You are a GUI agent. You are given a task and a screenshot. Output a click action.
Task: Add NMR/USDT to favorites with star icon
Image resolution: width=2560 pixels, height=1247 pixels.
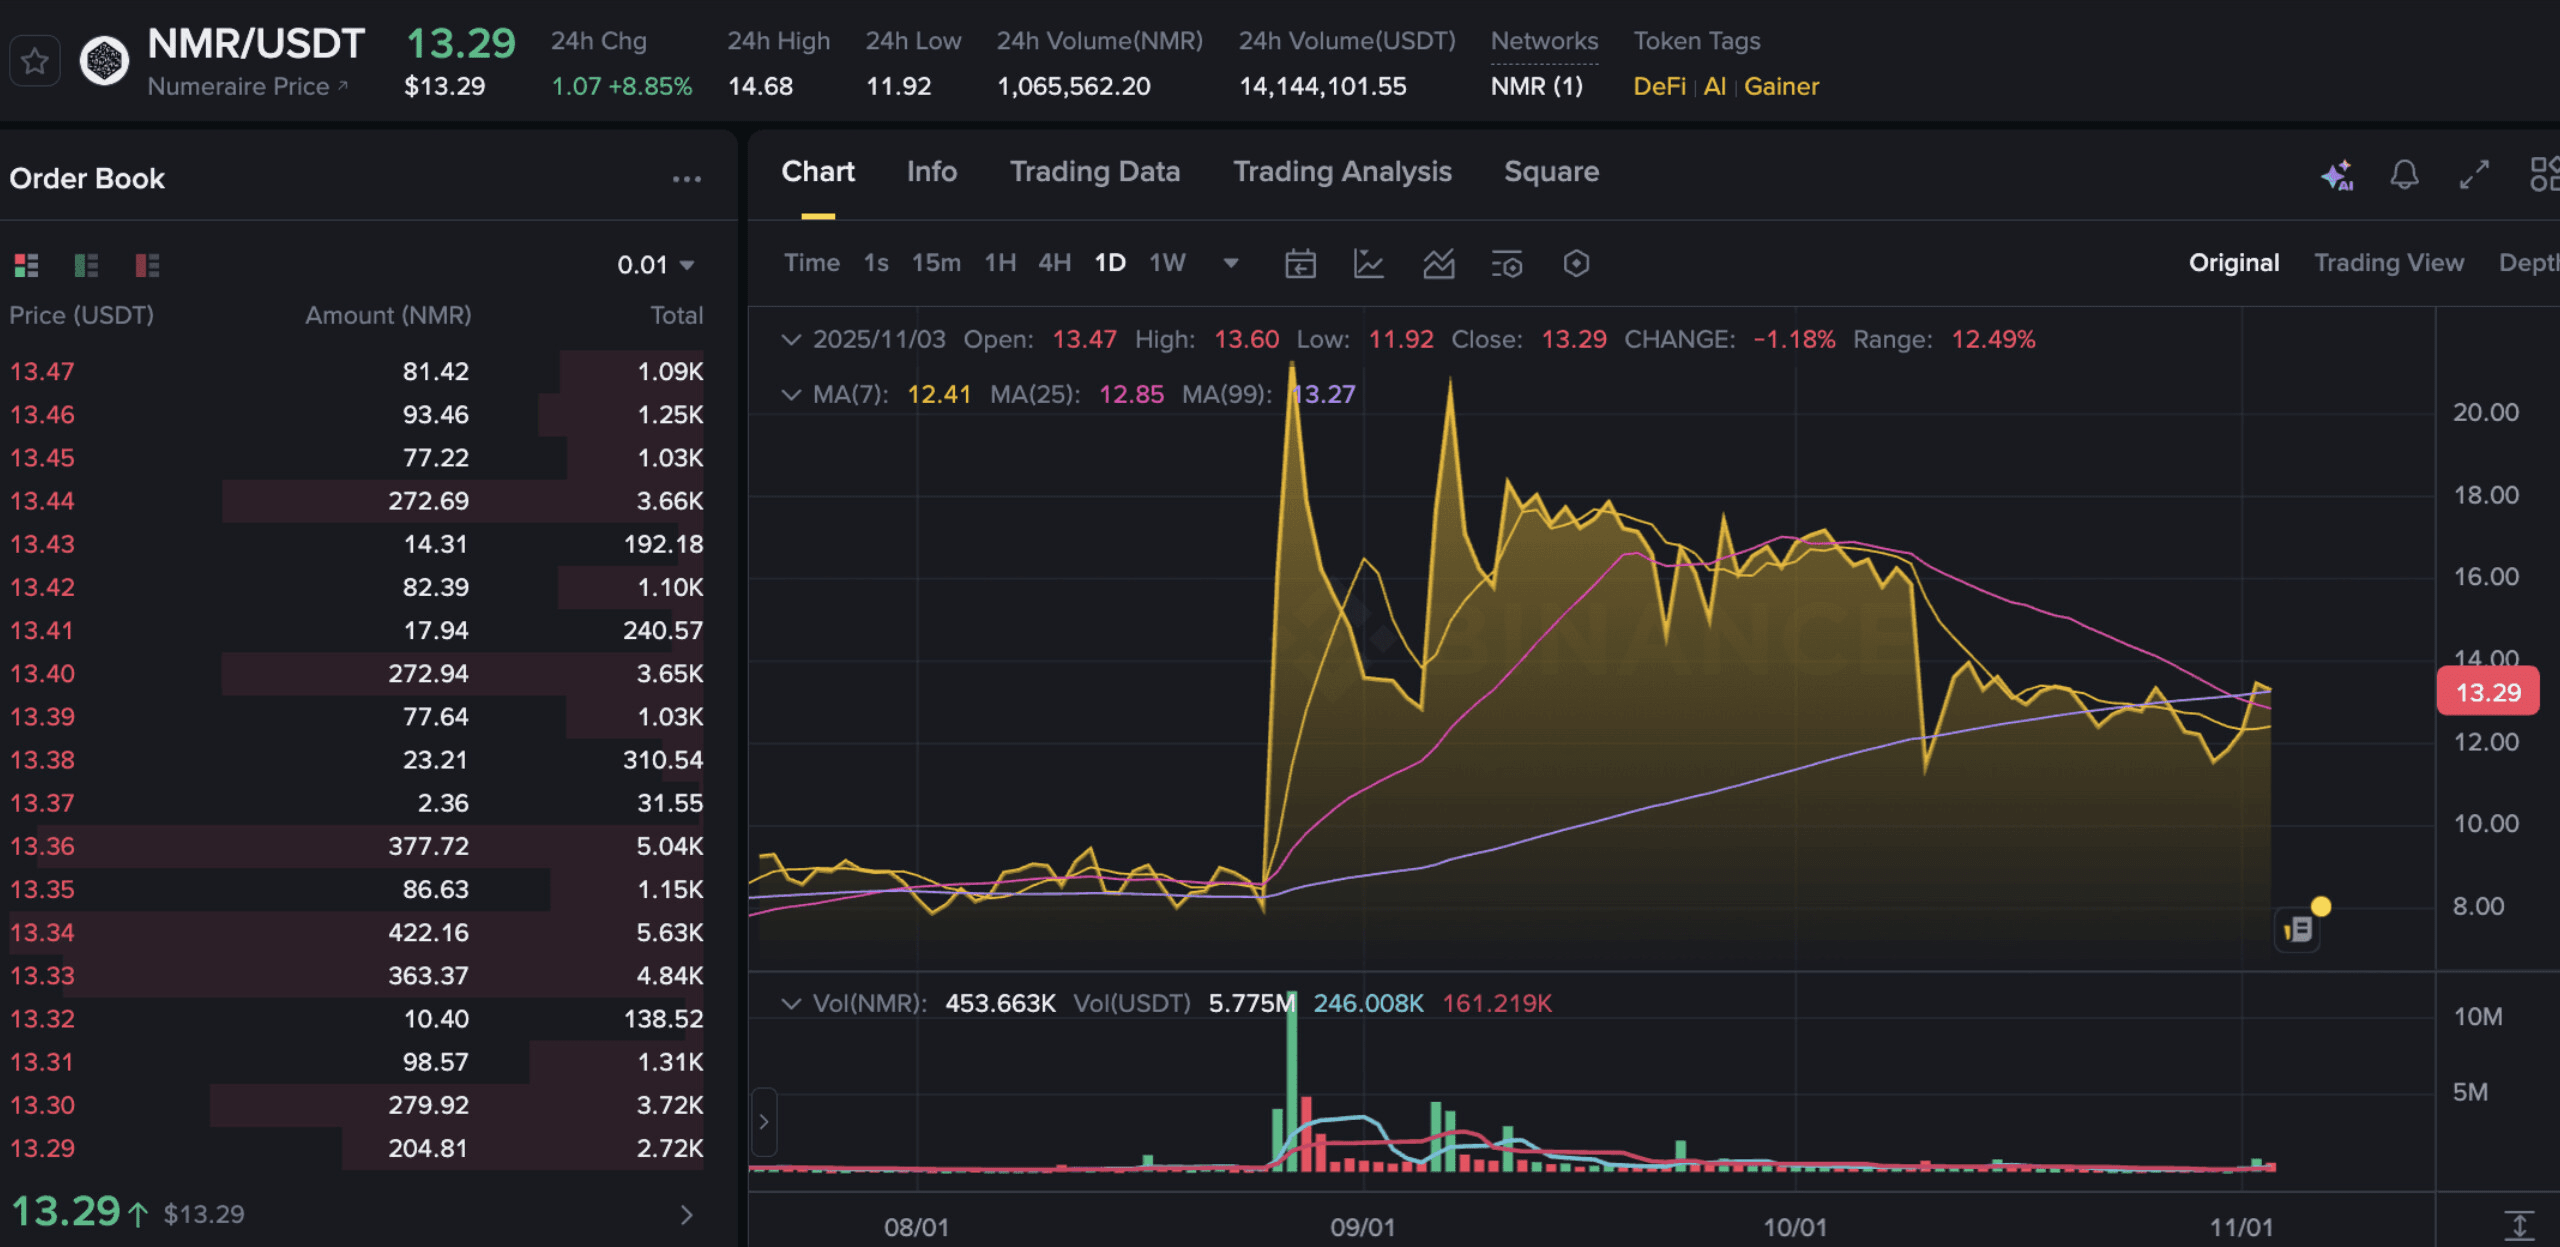pyautogui.click(x=35, y=61)
